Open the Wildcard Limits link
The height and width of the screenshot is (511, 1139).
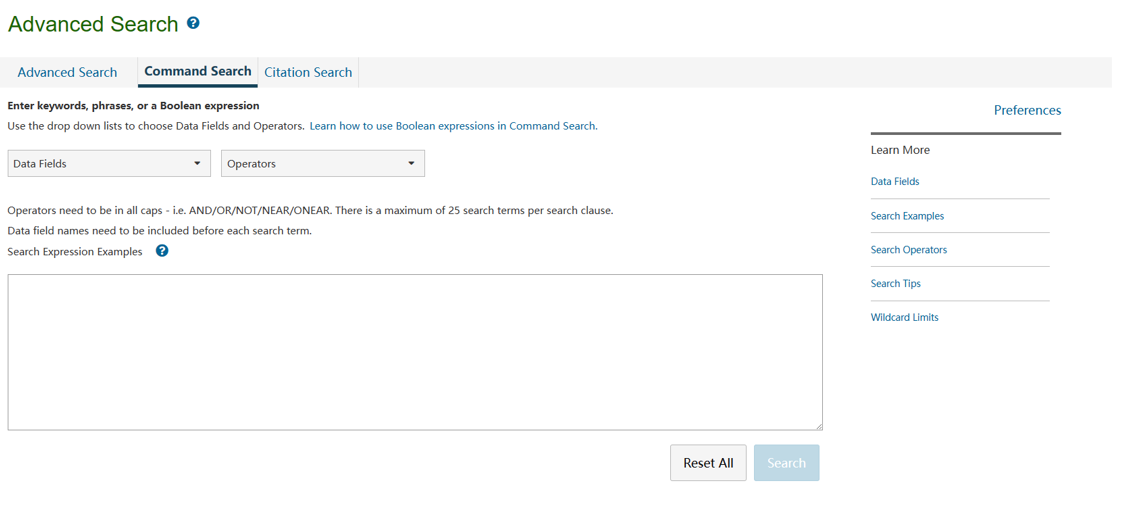click(904, 317)
